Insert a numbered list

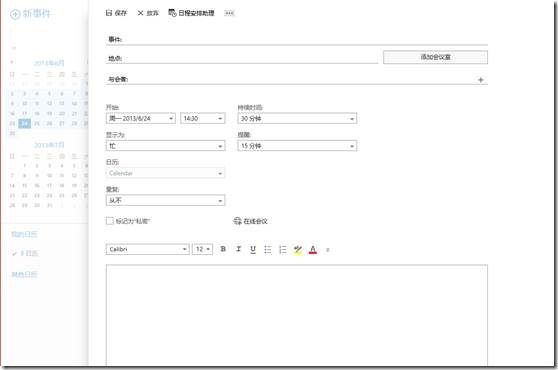click(283, 249)
